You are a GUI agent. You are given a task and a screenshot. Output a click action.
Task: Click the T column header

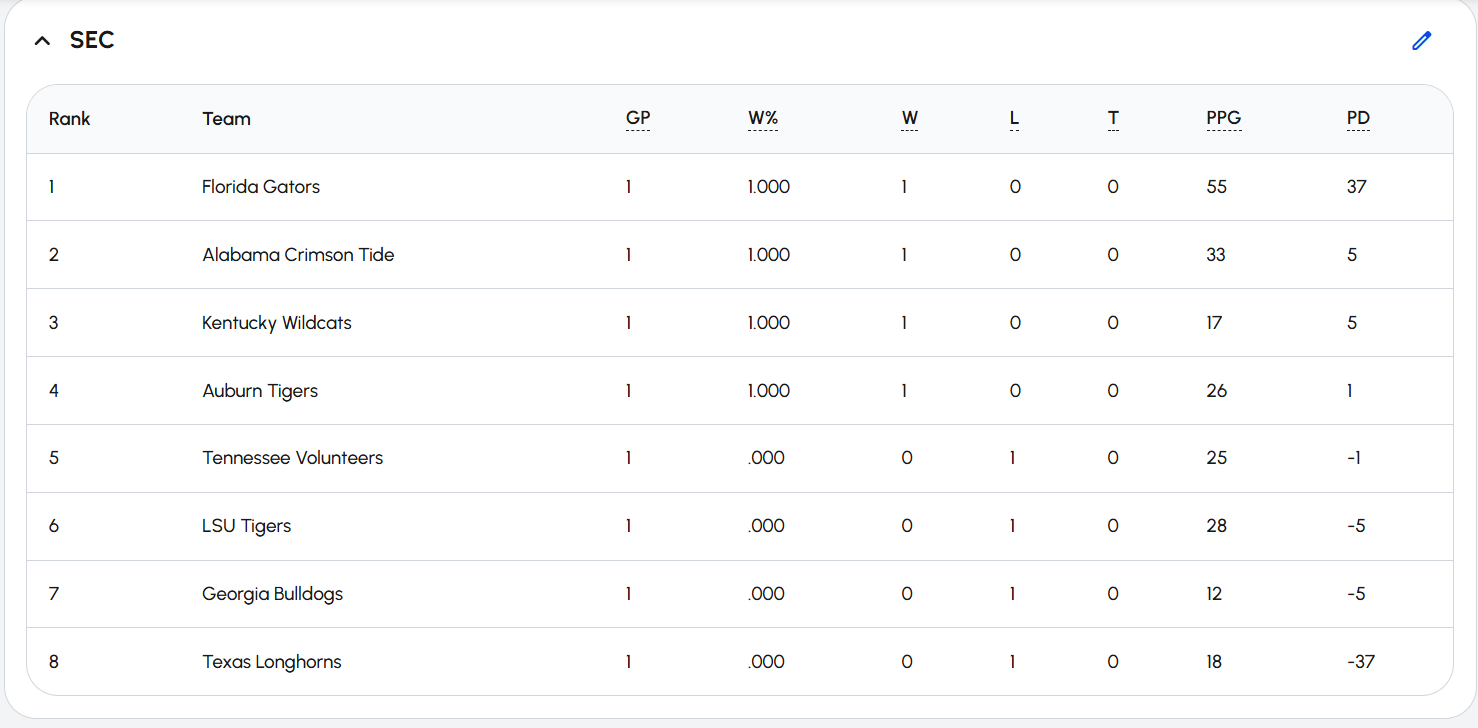pos(1113,119)
